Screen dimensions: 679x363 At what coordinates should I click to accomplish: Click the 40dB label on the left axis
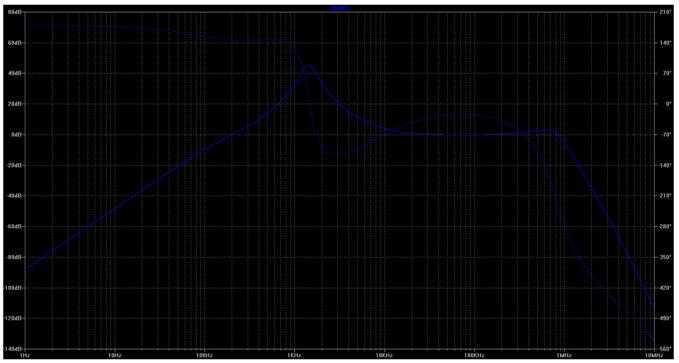pyautogui.click(x=15, y=74)
